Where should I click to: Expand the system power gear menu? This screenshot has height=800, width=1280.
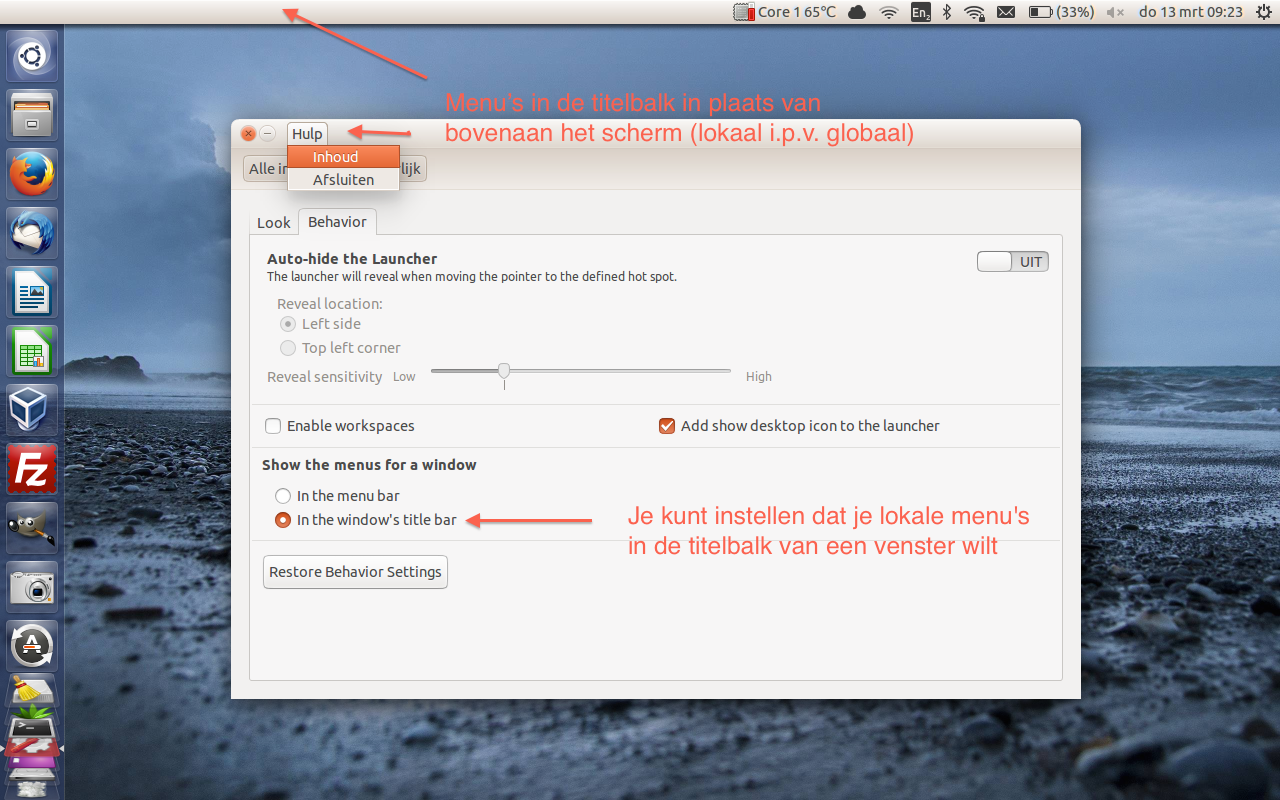1263,12
